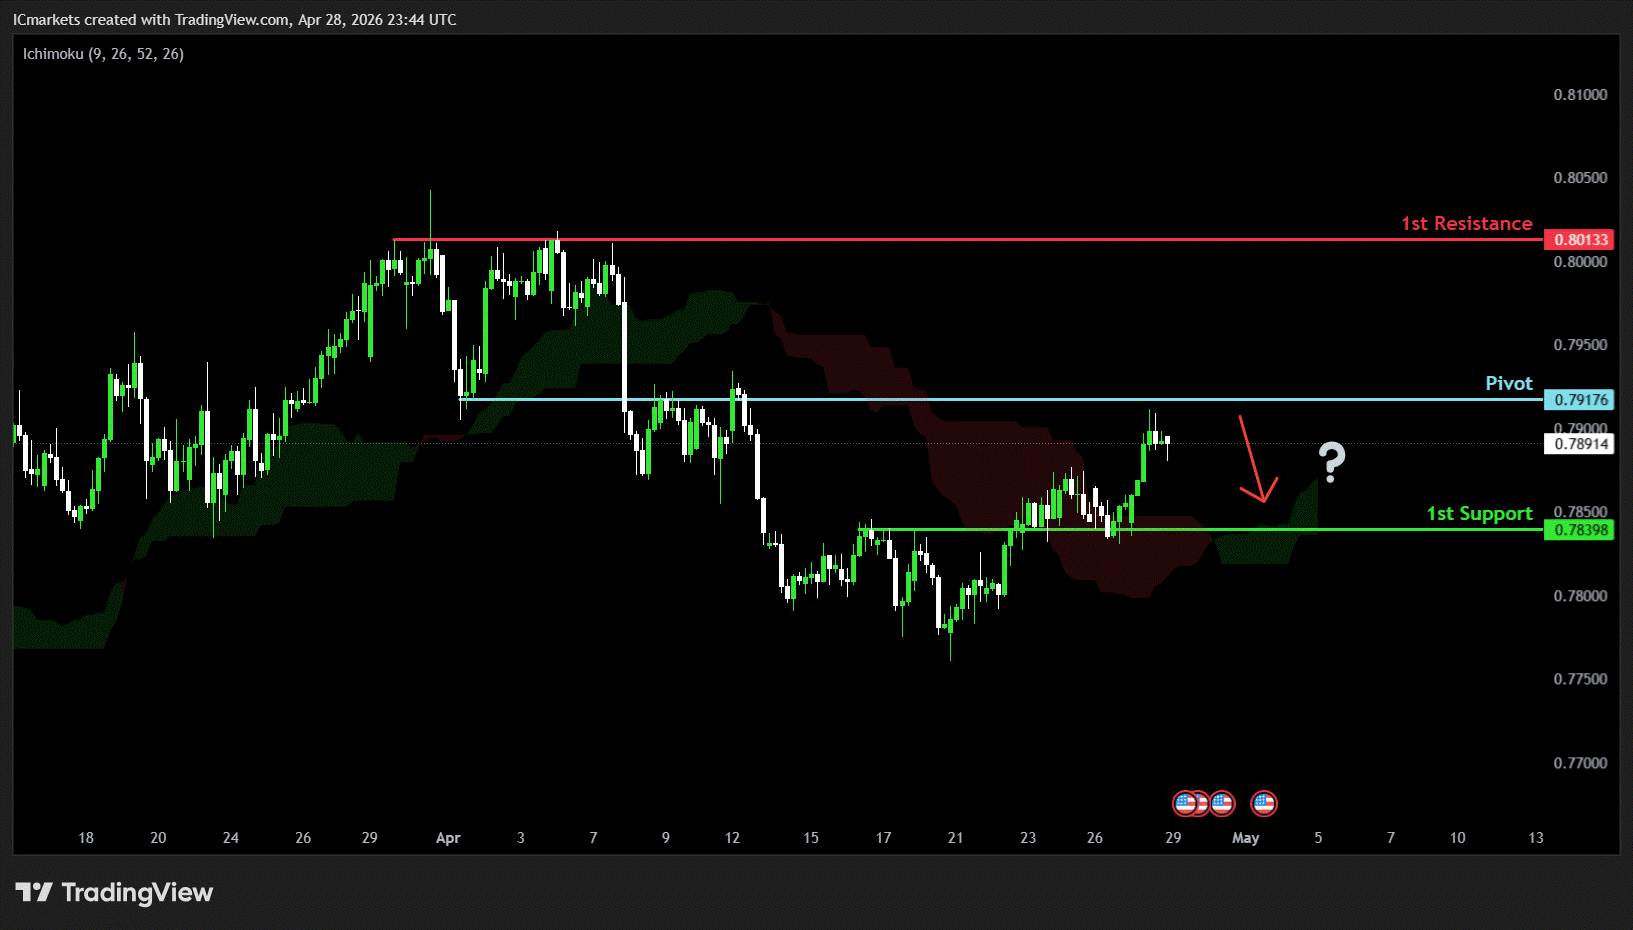Image resolution: width=1633 pixels, height=930 pixels.
Task: Select the green 0.78398 support price tag
Action: tap(1580, 530)
